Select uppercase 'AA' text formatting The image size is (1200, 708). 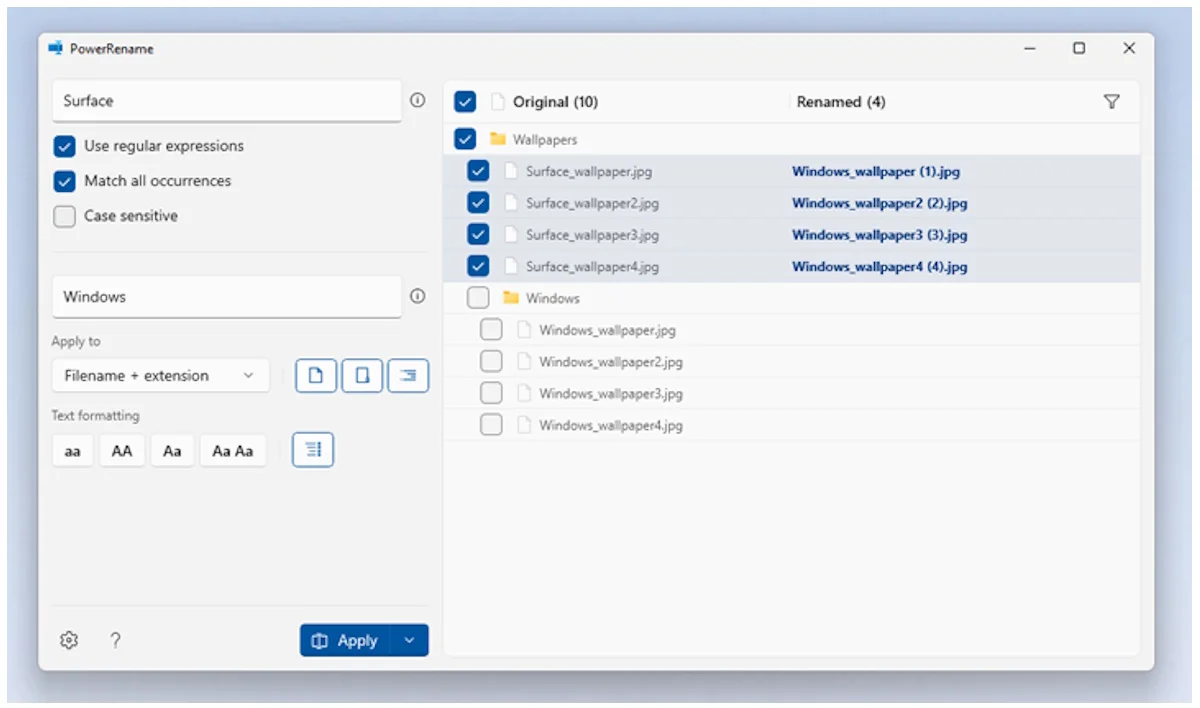coord(122,451)
